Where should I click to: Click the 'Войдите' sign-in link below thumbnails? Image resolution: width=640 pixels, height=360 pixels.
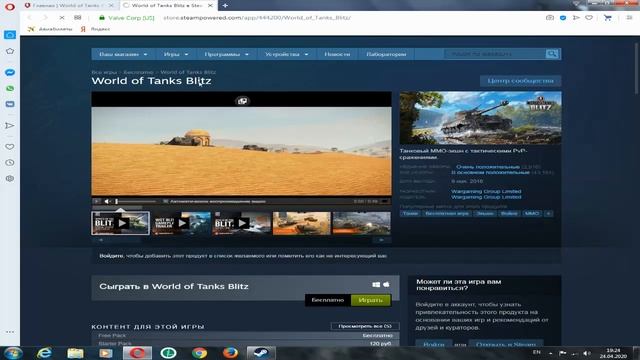111,256
